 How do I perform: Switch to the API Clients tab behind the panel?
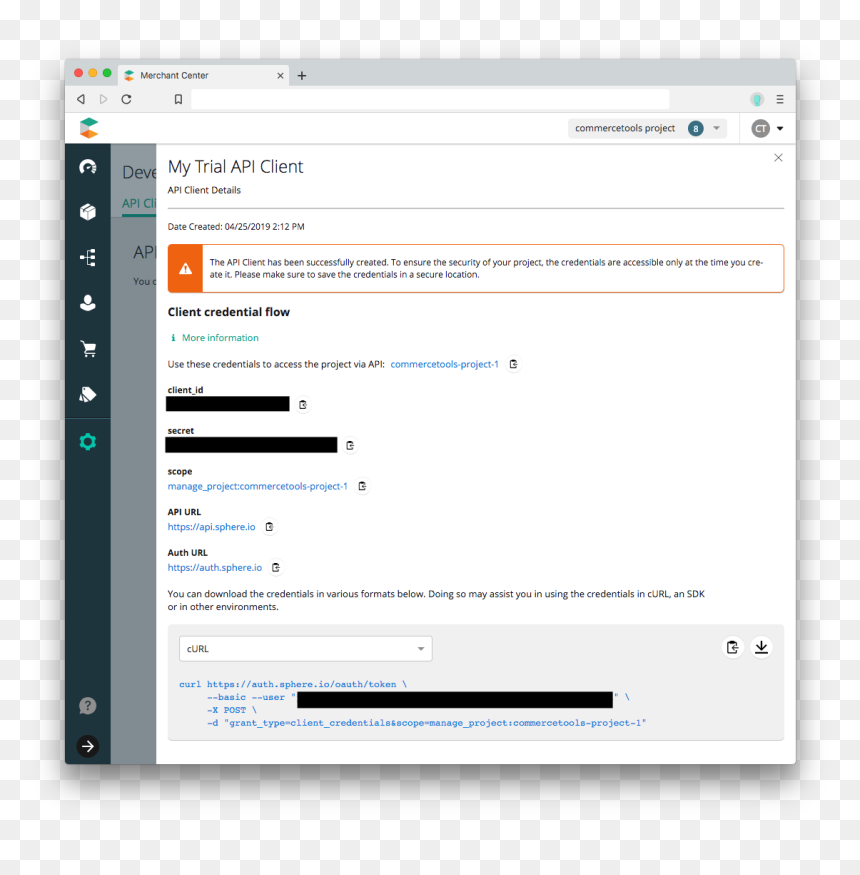click(139, 203)
